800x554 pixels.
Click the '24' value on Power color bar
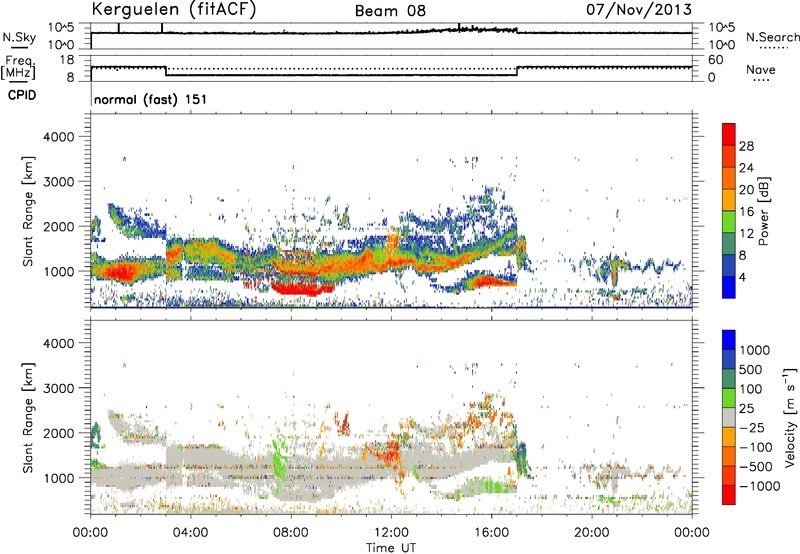[x=746, y=168]
